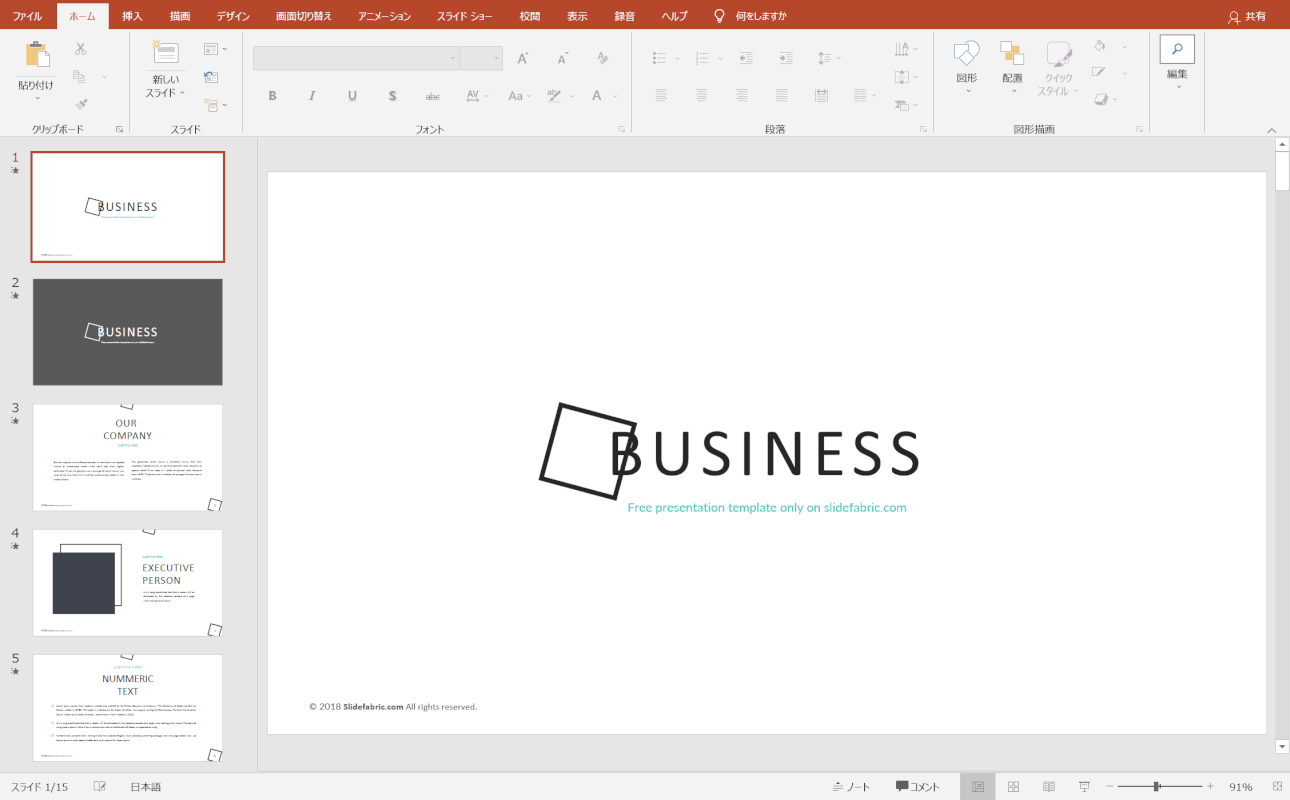The width and height of the screenshot is (1290, 800).
Task: Toggle the コメント (Comments) pane
Action: click(917, 787)
